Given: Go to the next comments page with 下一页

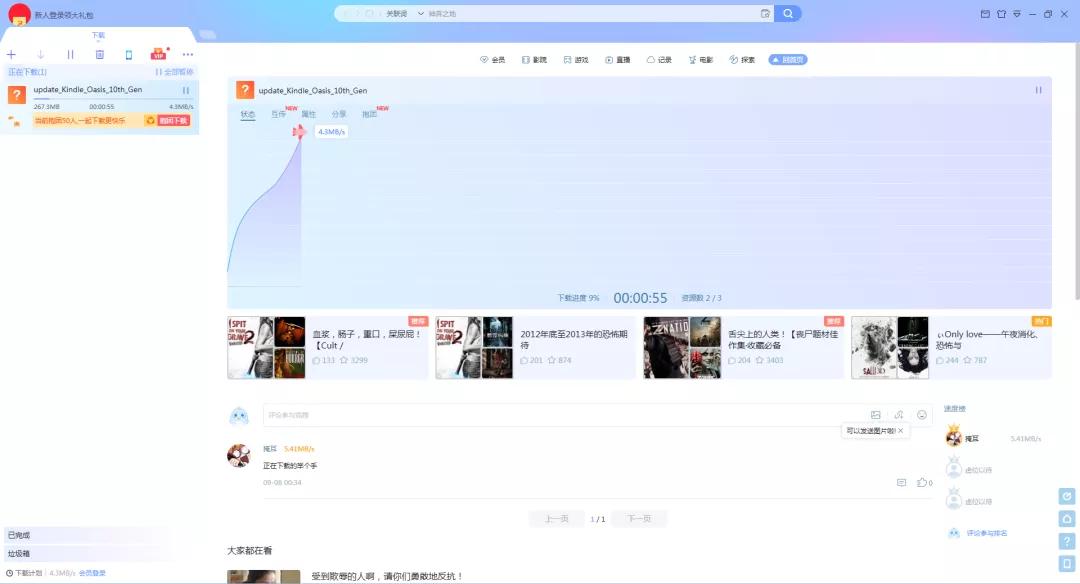Looking at the screenshot, I should (x=639, y=519).
